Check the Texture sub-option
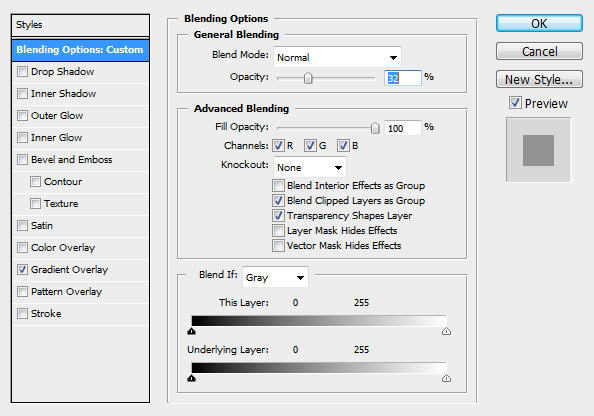This screenshot has height=416, width=594. 35,203
